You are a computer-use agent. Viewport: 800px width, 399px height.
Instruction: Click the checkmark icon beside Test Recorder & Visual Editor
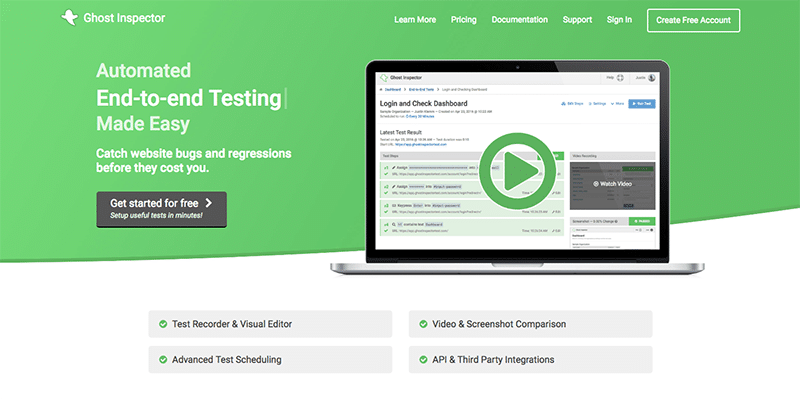tap(163, 324)
